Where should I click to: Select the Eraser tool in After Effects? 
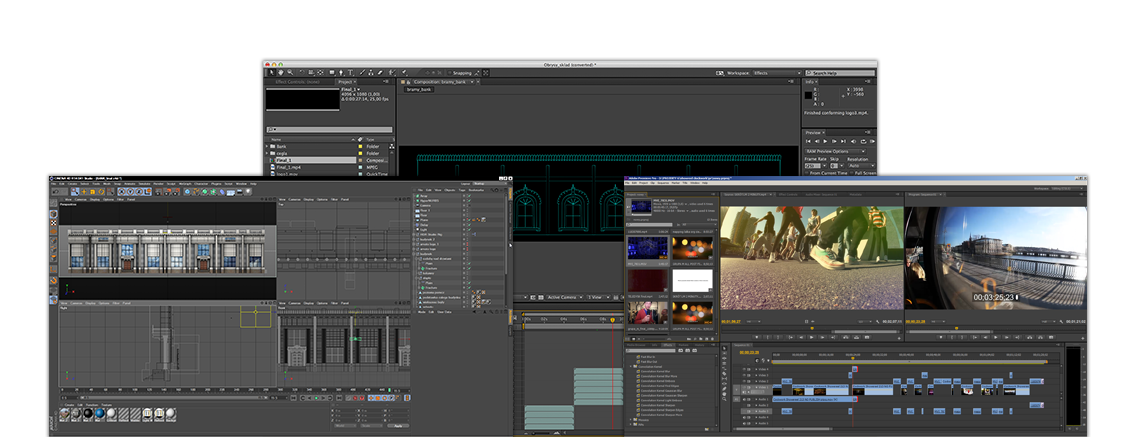[x=380, y=73]
